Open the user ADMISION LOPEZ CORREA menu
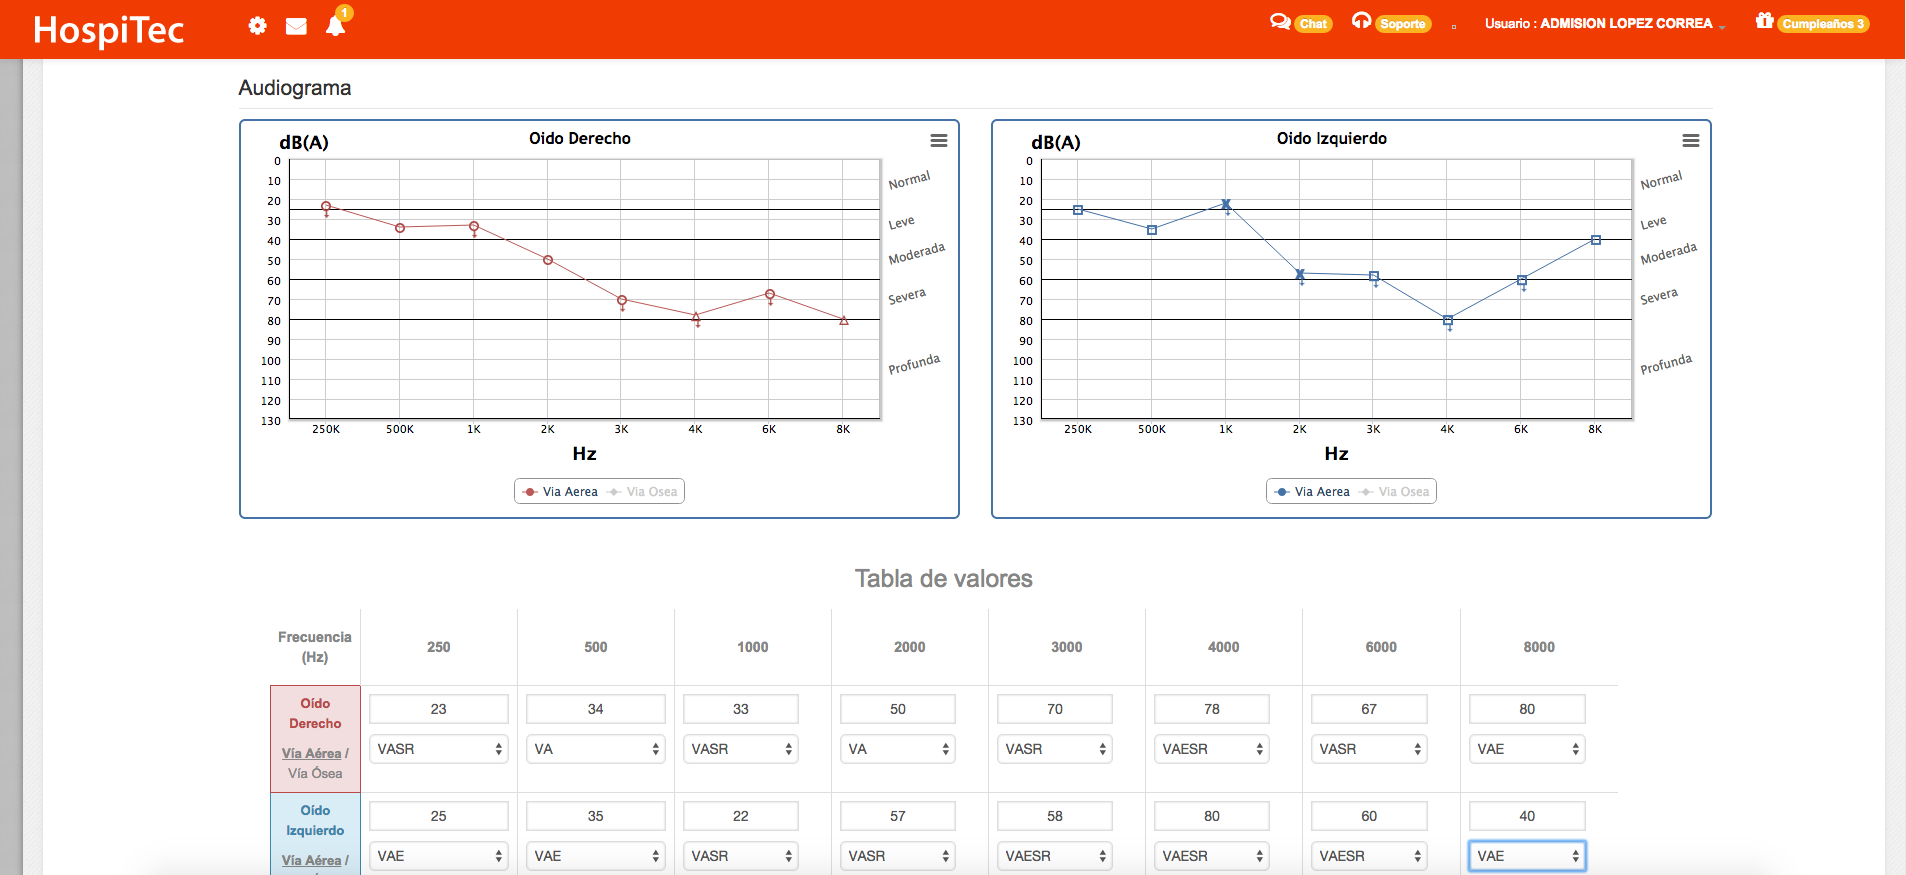 [x=1604, y=24]
